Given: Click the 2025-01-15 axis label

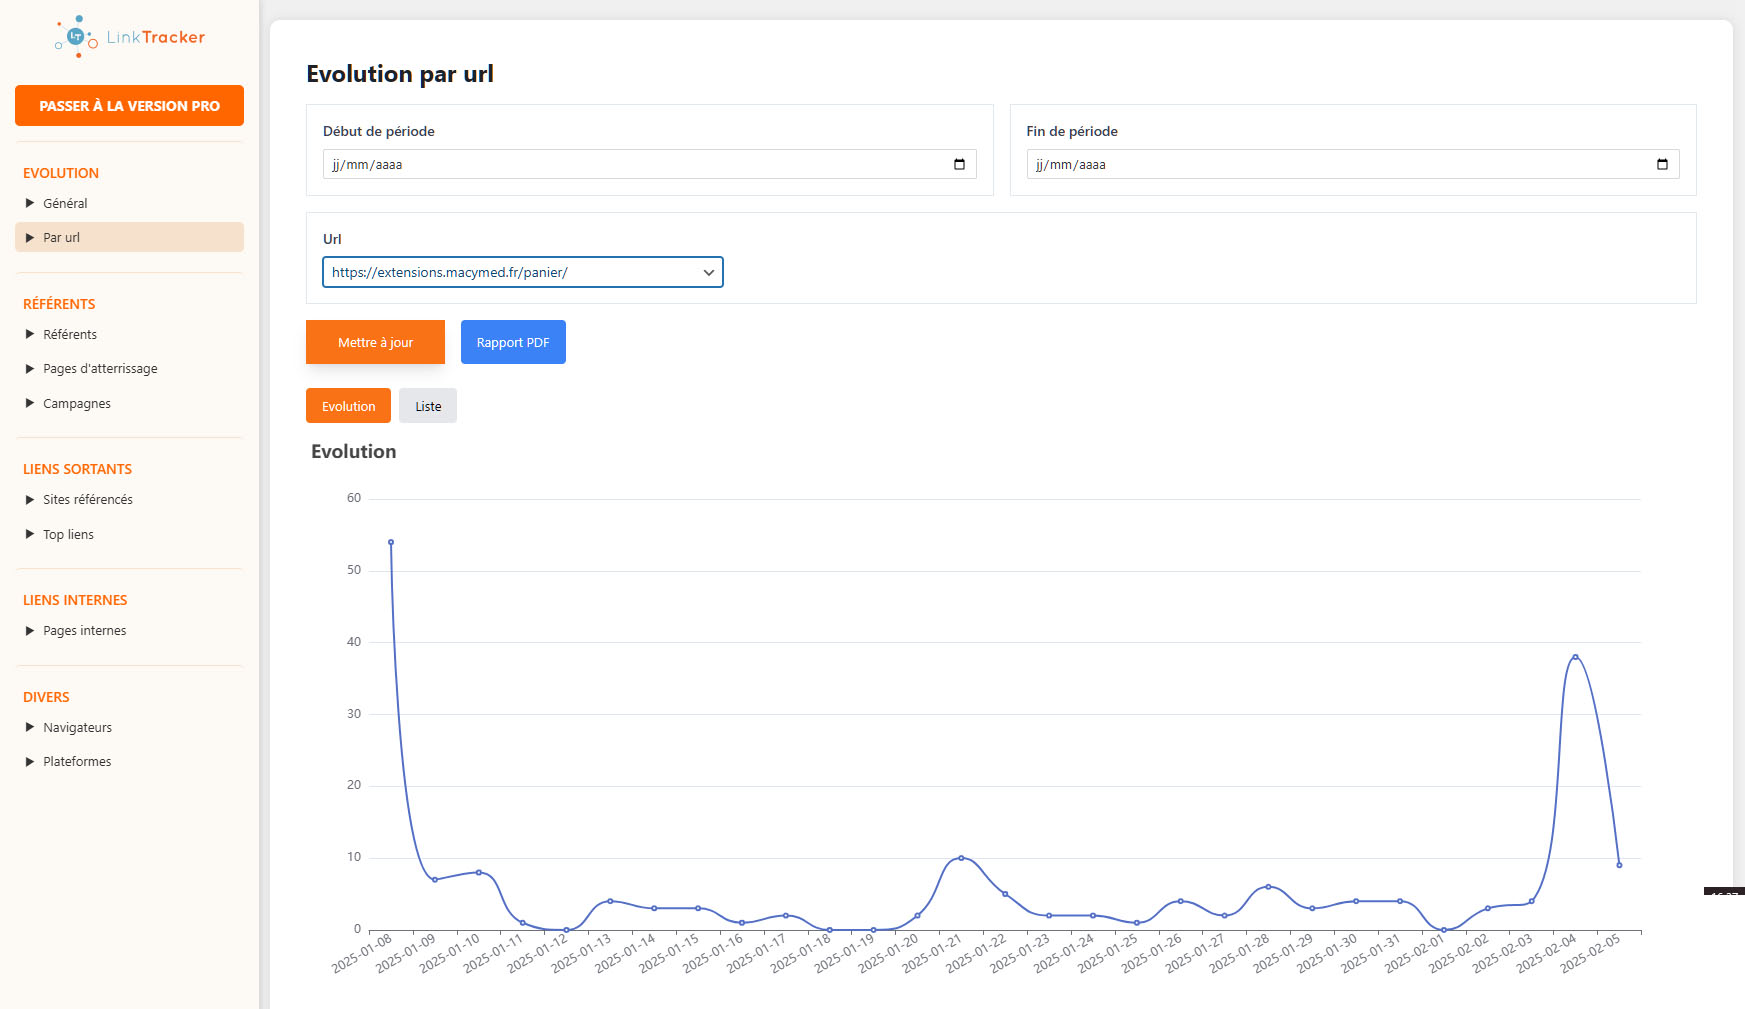Looking at the screenshot, I should pyautogui.click(x=668, y=953).
